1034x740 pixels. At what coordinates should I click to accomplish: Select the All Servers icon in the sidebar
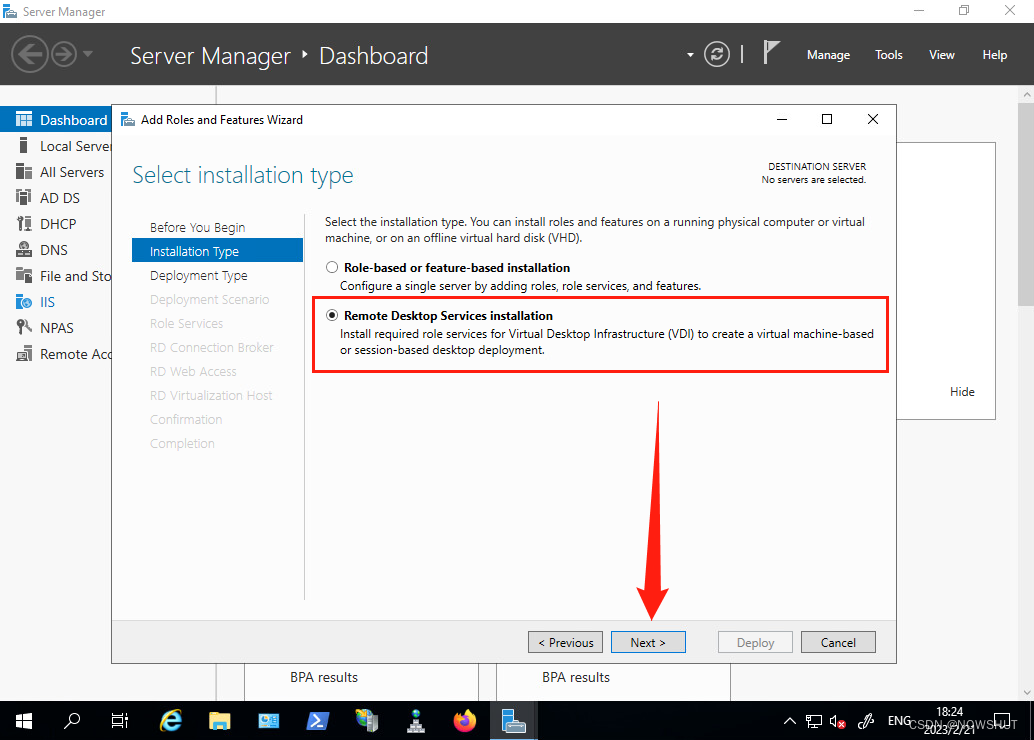[24, 171]
